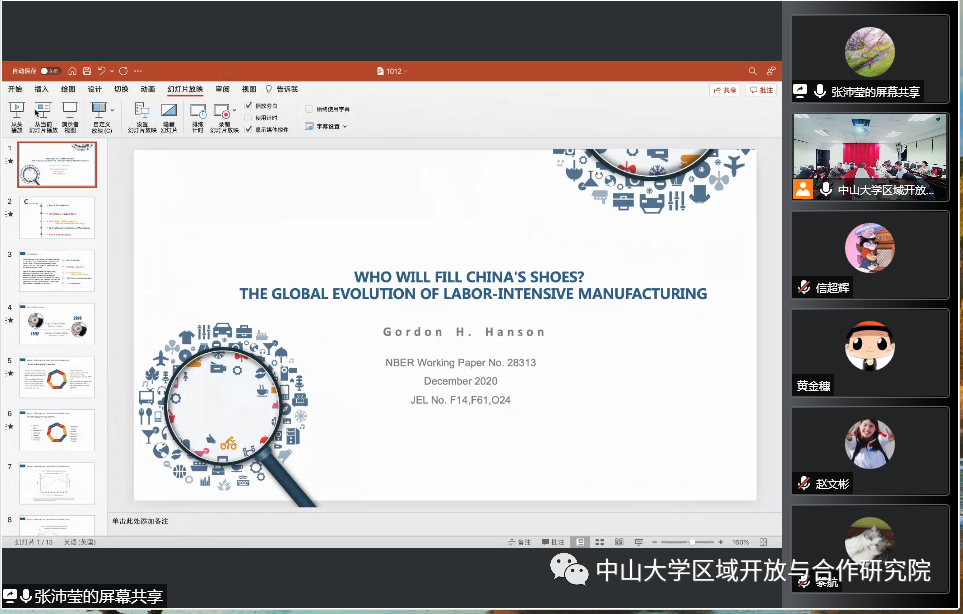Click the 从头播放 (Play from Start) icon
This screenshot has width=963, height=614.
(x=16, y=109)
